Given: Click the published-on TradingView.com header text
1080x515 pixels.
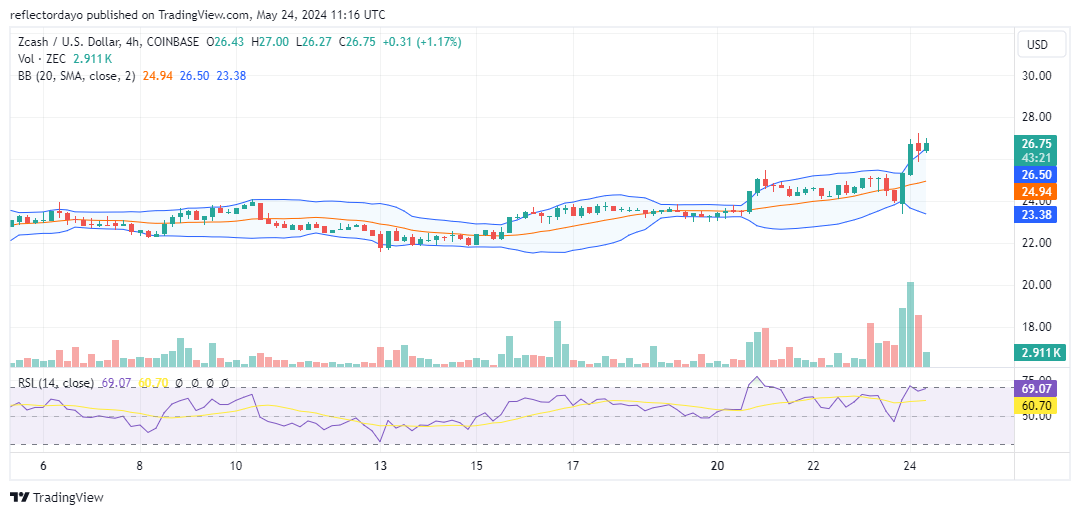Looking at the screenshot, I should [198, 14].
